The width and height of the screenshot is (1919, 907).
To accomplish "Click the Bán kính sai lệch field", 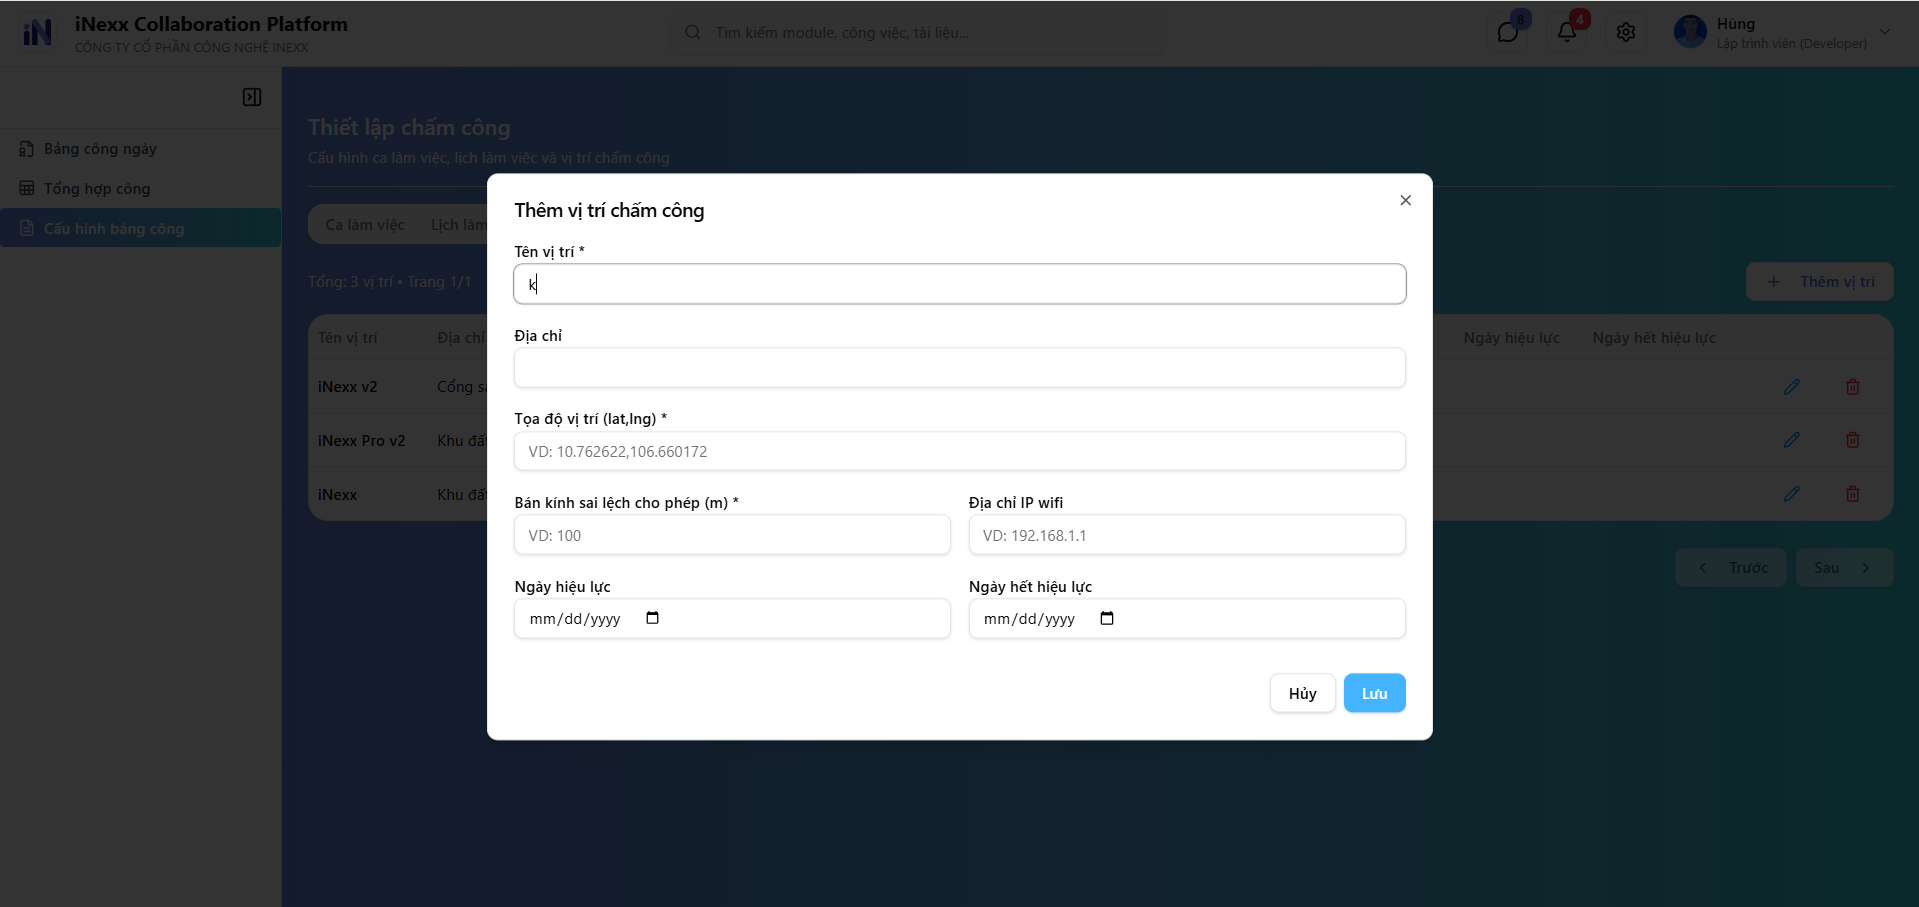I will [731, 535].
